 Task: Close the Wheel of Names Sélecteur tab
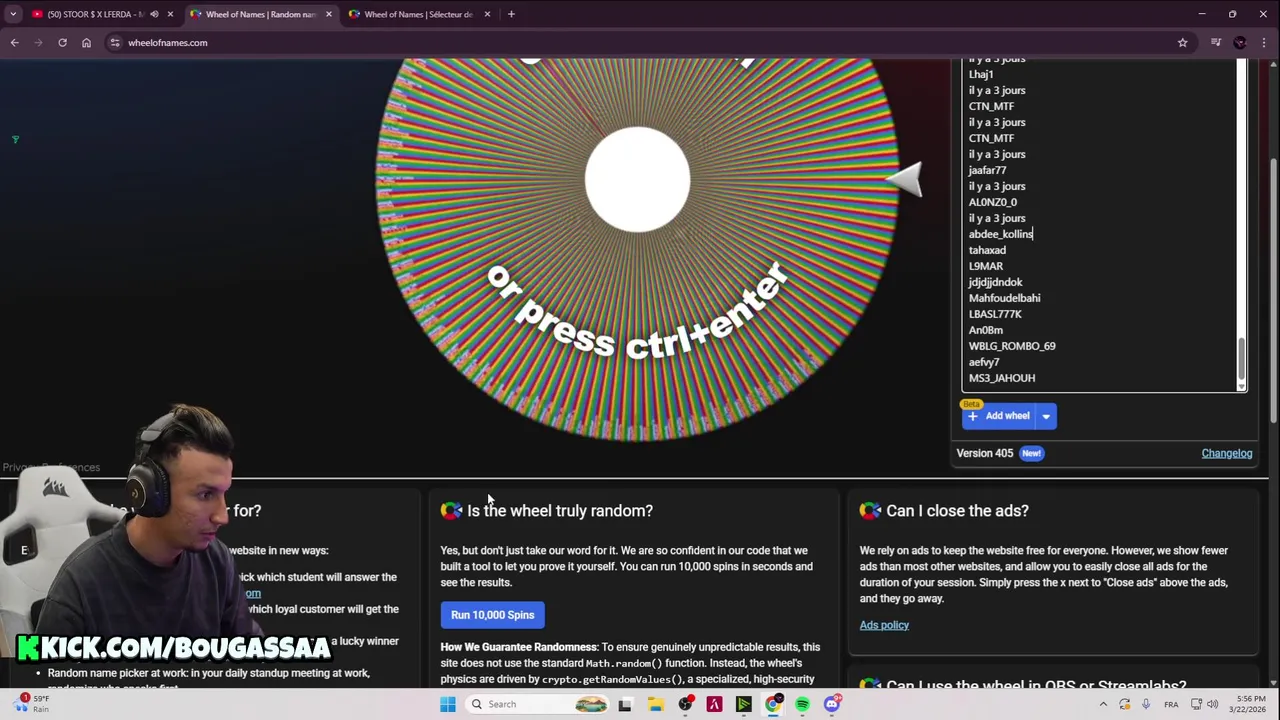487,14
